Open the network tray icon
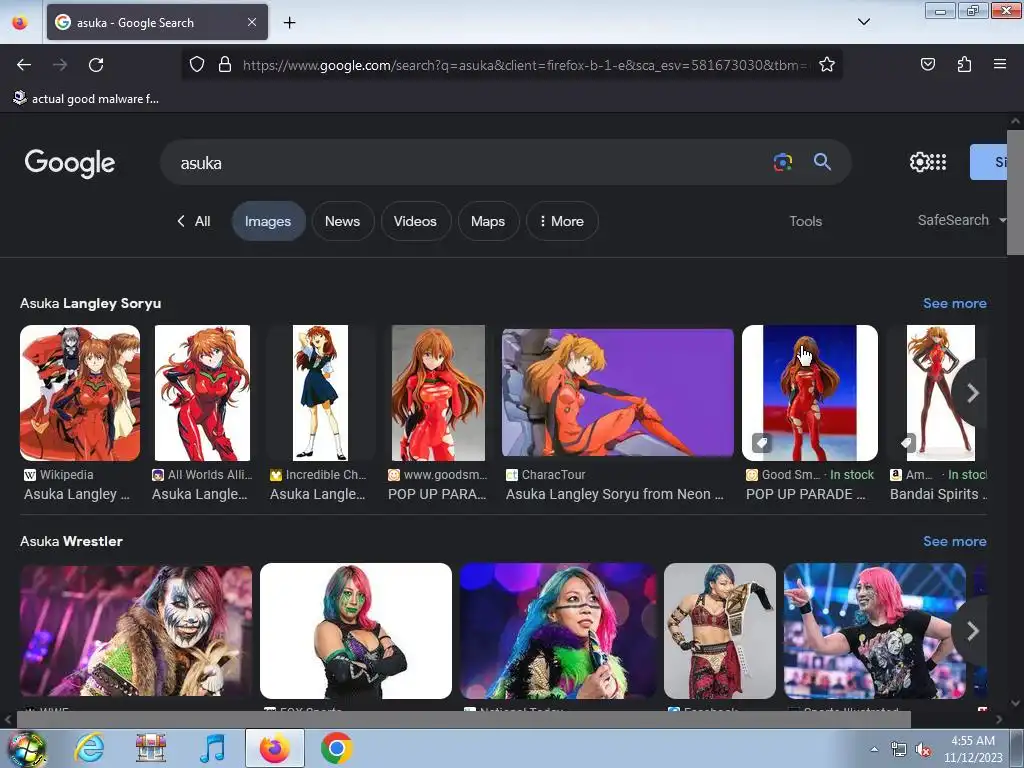 click(x=899, y=750)
